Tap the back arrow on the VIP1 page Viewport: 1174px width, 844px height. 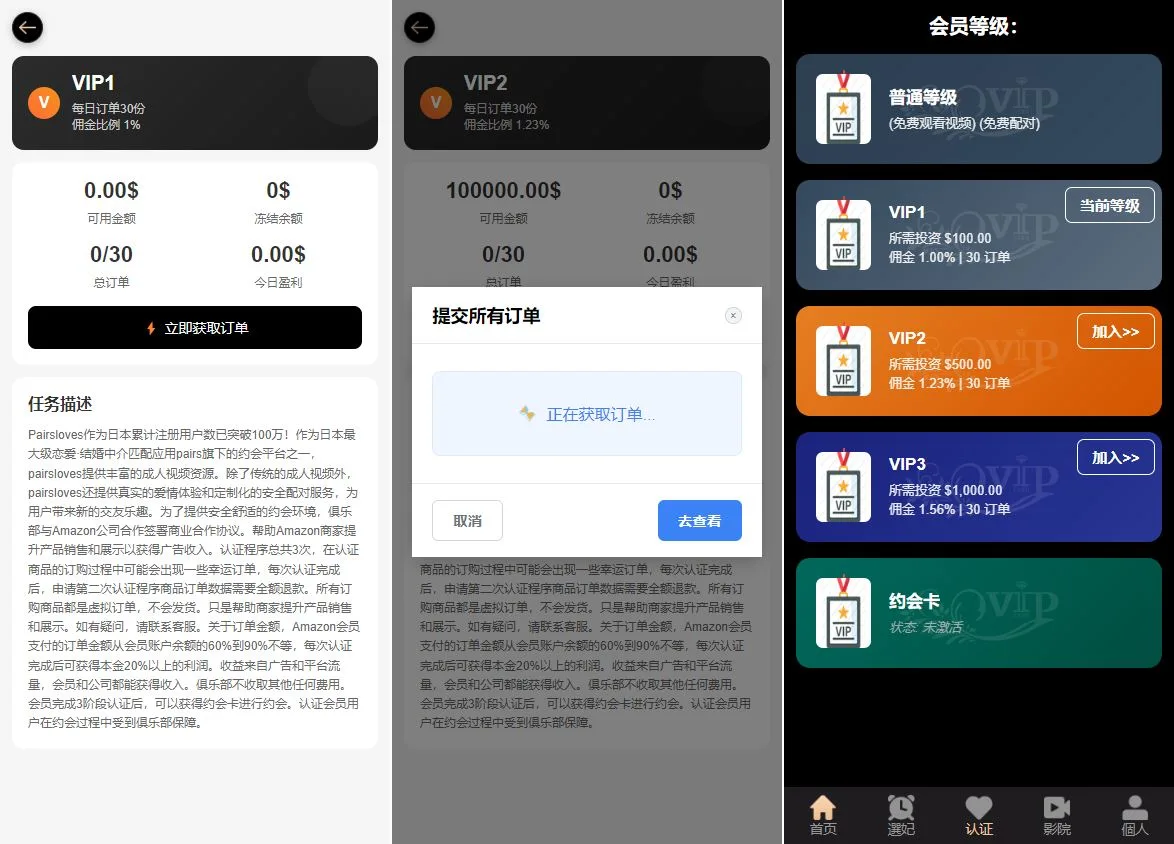coord(27,27)
